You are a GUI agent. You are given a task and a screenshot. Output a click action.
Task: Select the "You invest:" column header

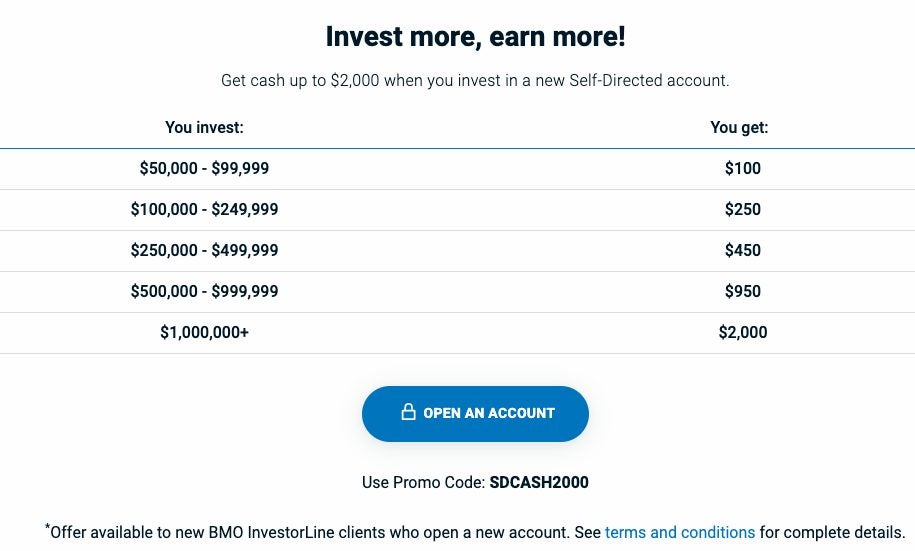pyautogui.click(x=204, y=127)
